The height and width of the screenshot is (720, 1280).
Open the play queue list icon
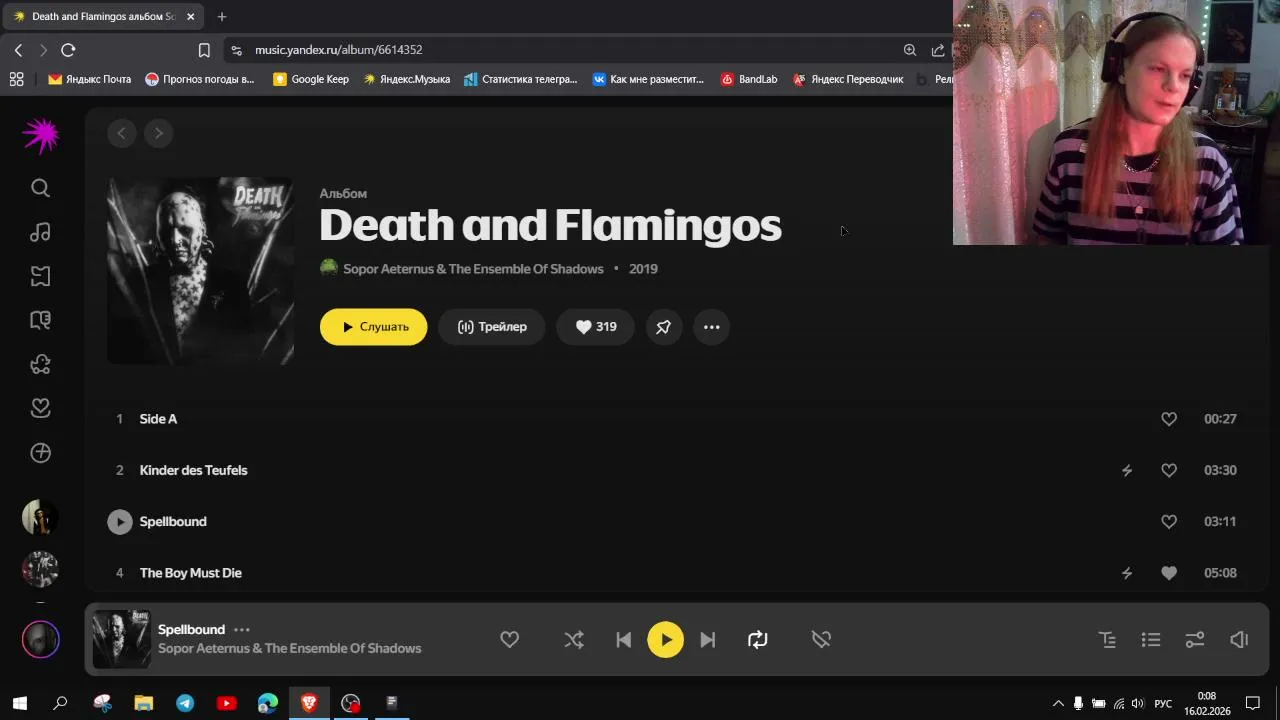pyautogui.click(x=1151, y=640)
